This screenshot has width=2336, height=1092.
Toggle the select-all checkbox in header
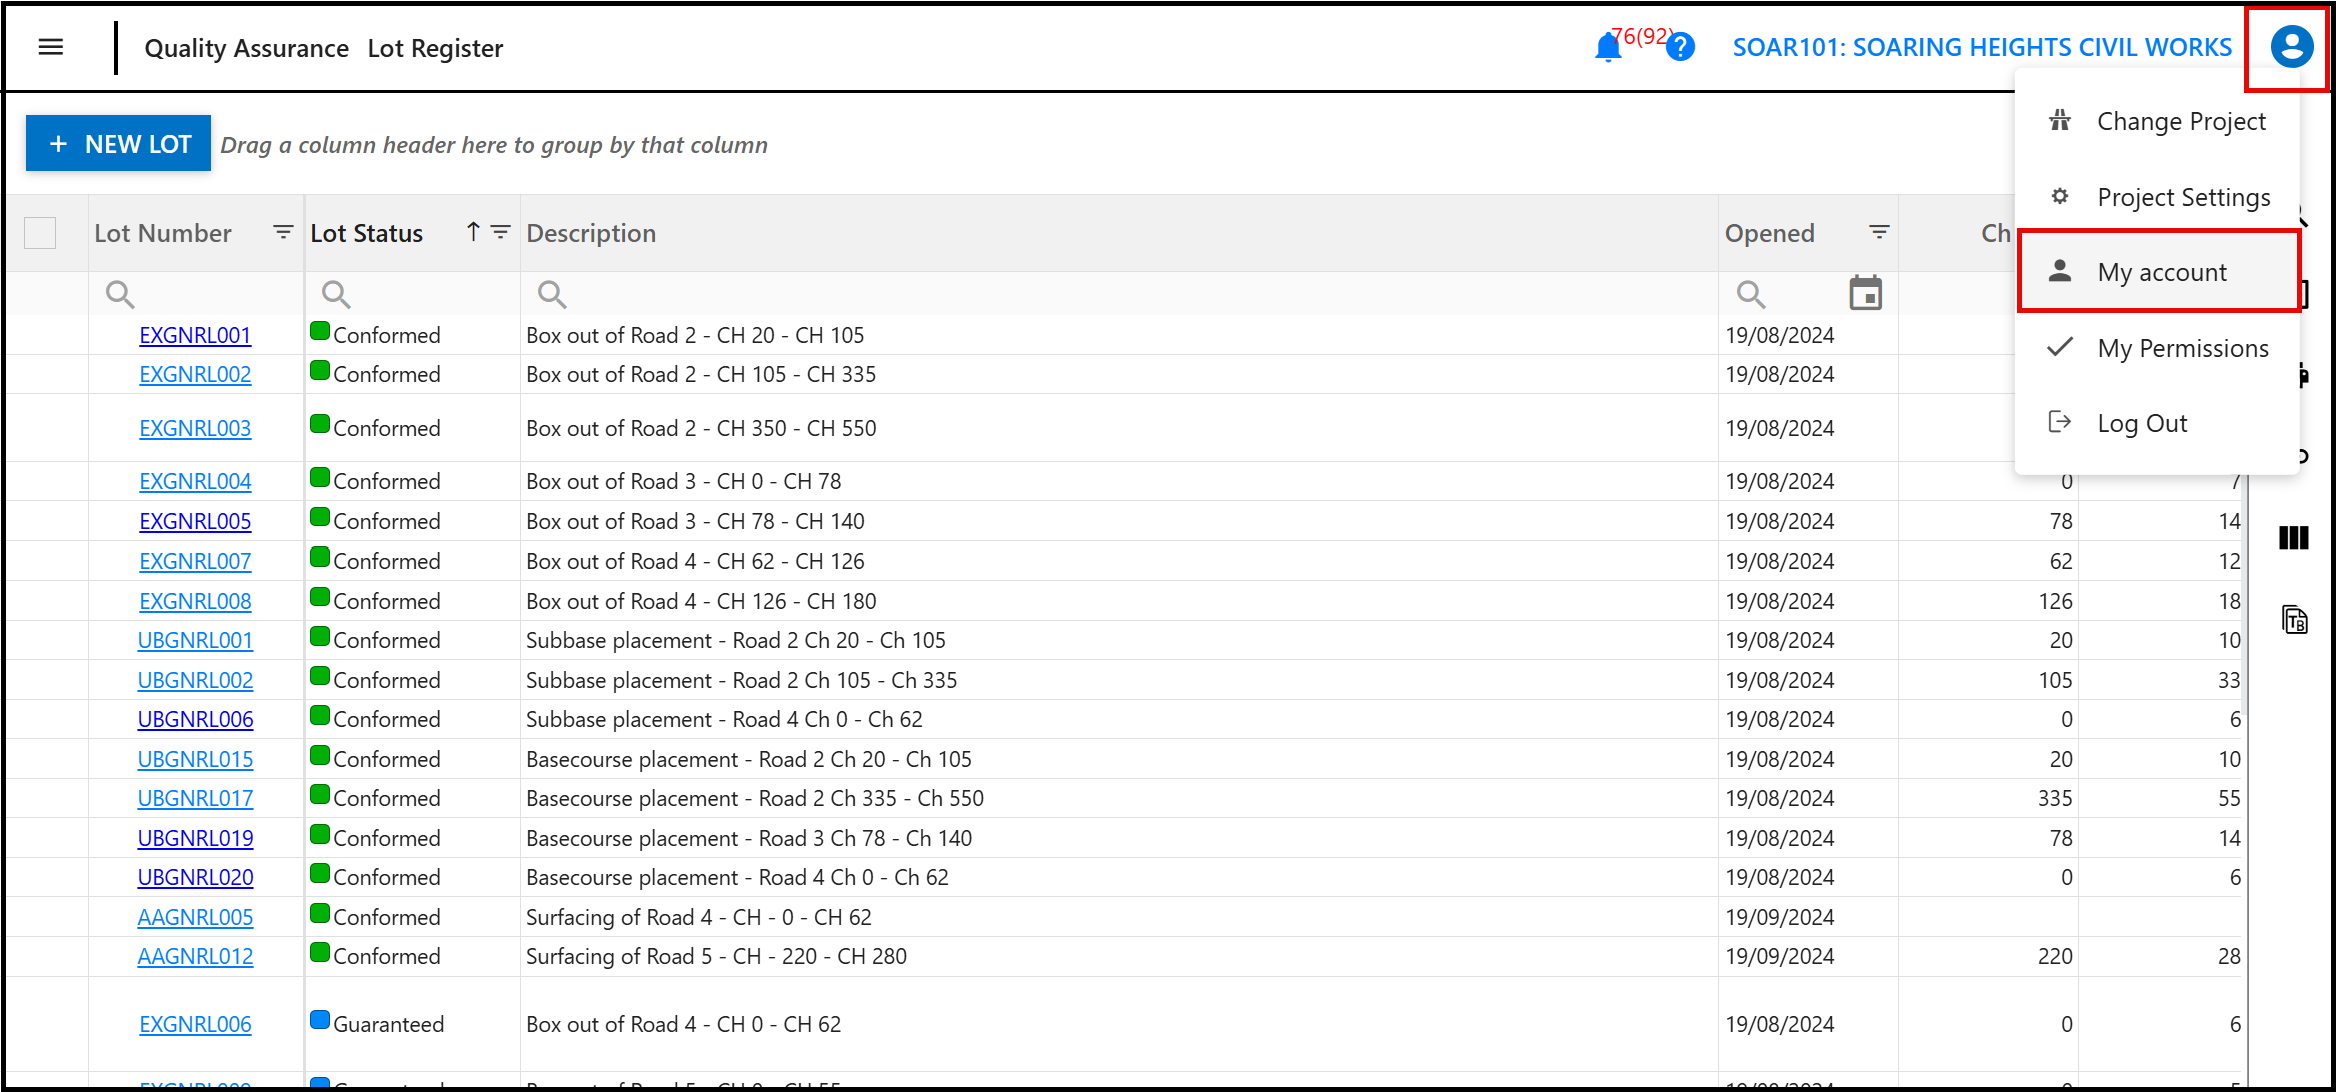click(40, 233)
